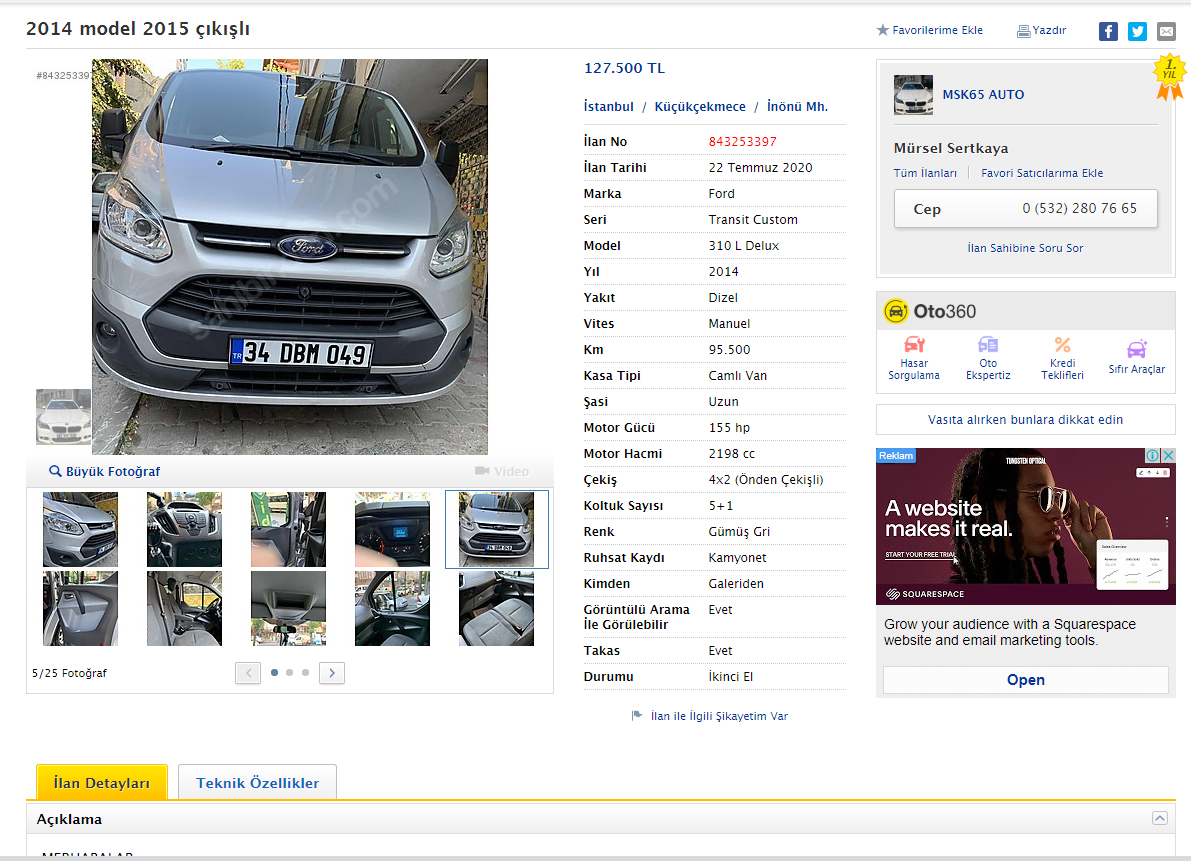This screenshot has height=861, width=1191.
Task: Open the ad info icon
Action: 1152,456
